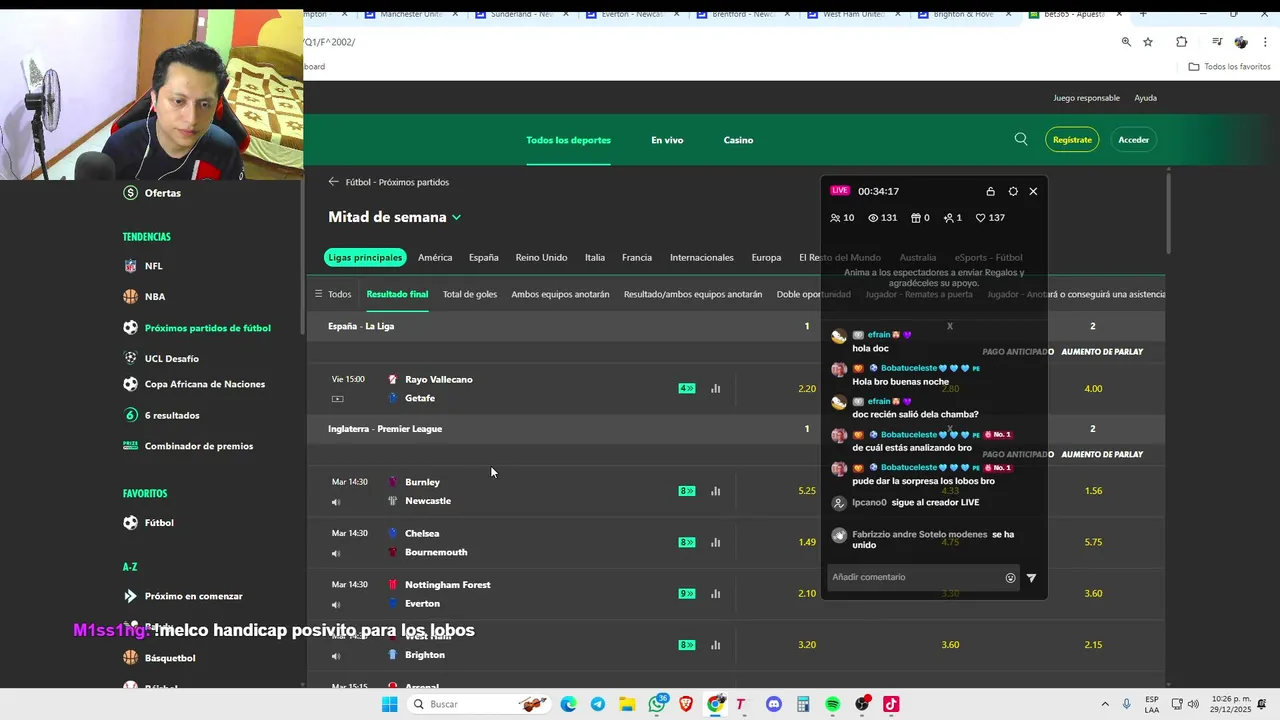
Task: Select odds 1.56 for Newcastle win
Action: (x=1093, y=491)
